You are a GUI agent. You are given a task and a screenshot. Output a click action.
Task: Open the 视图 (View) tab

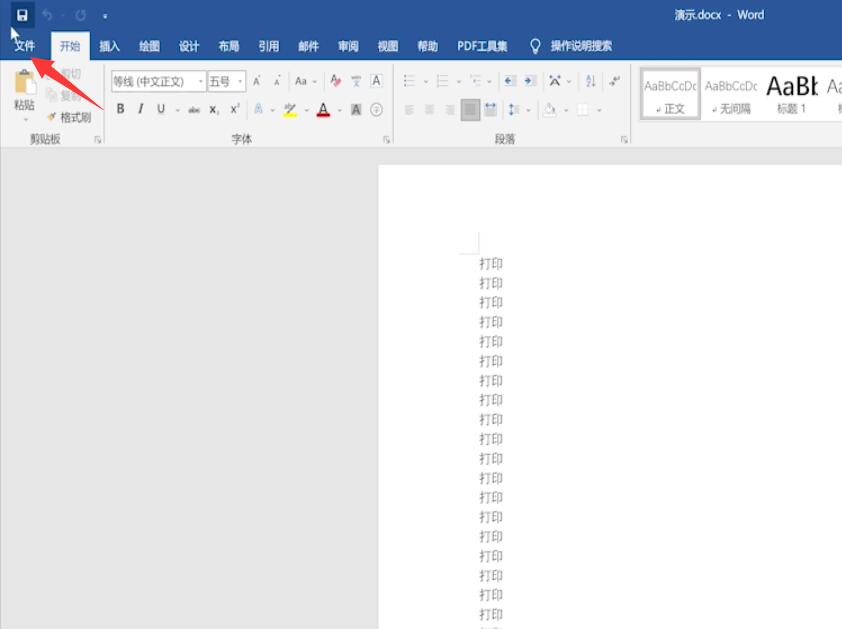coord(388,46)
